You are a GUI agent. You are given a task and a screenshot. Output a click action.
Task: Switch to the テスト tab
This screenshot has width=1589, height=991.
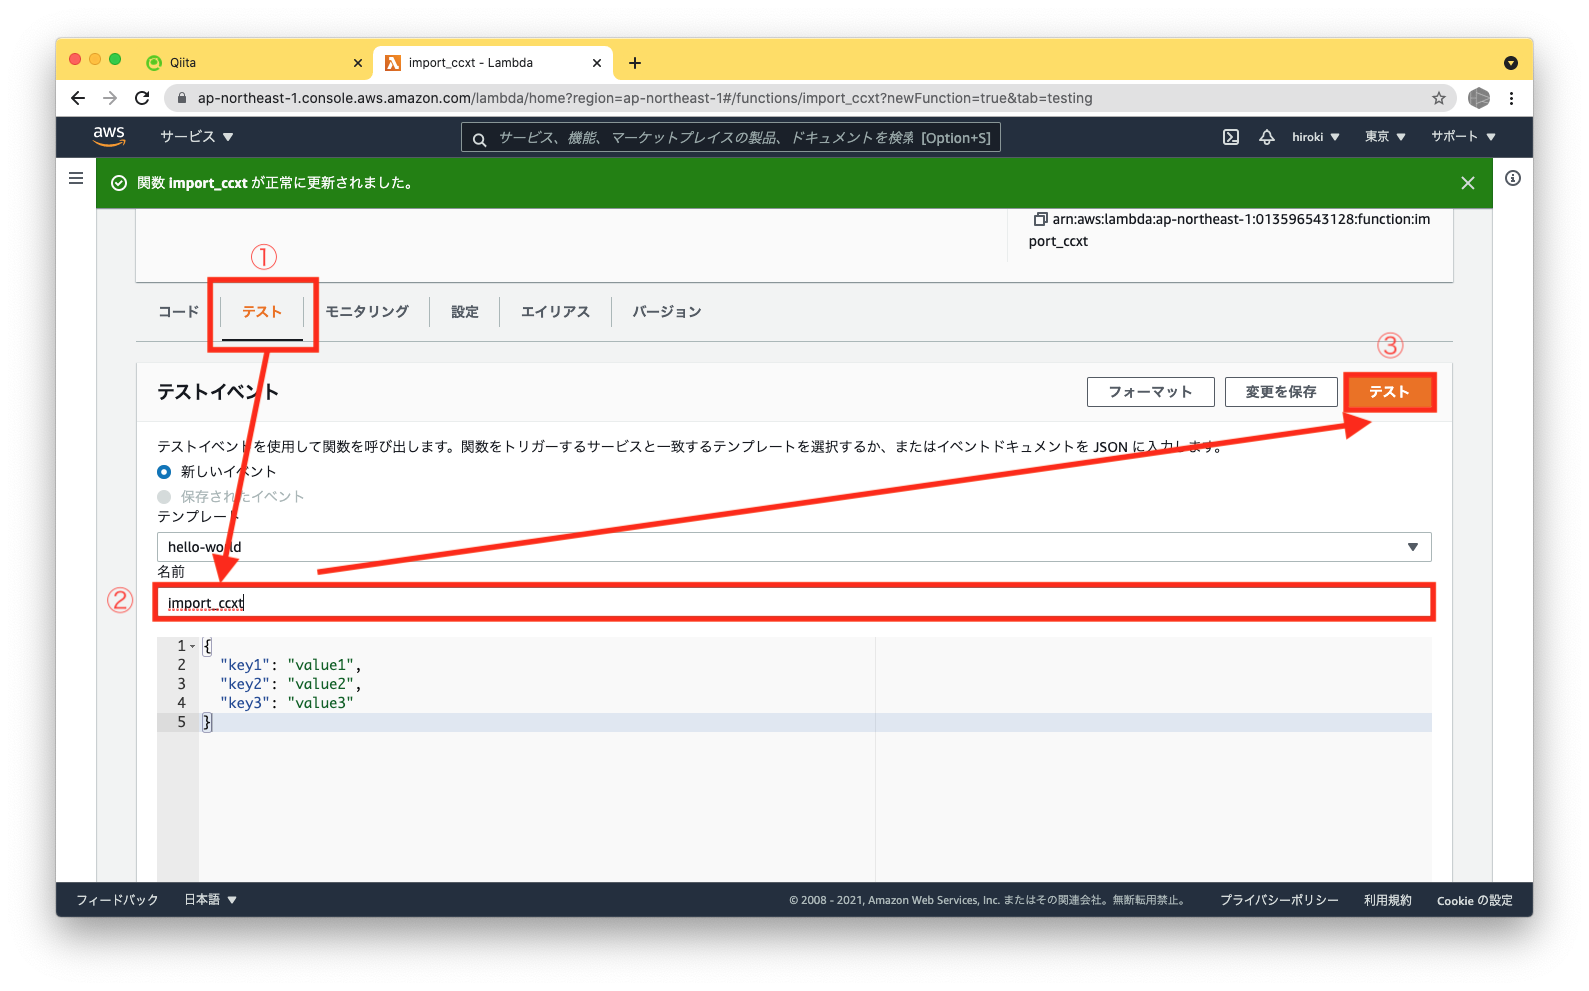click(262, 312)
